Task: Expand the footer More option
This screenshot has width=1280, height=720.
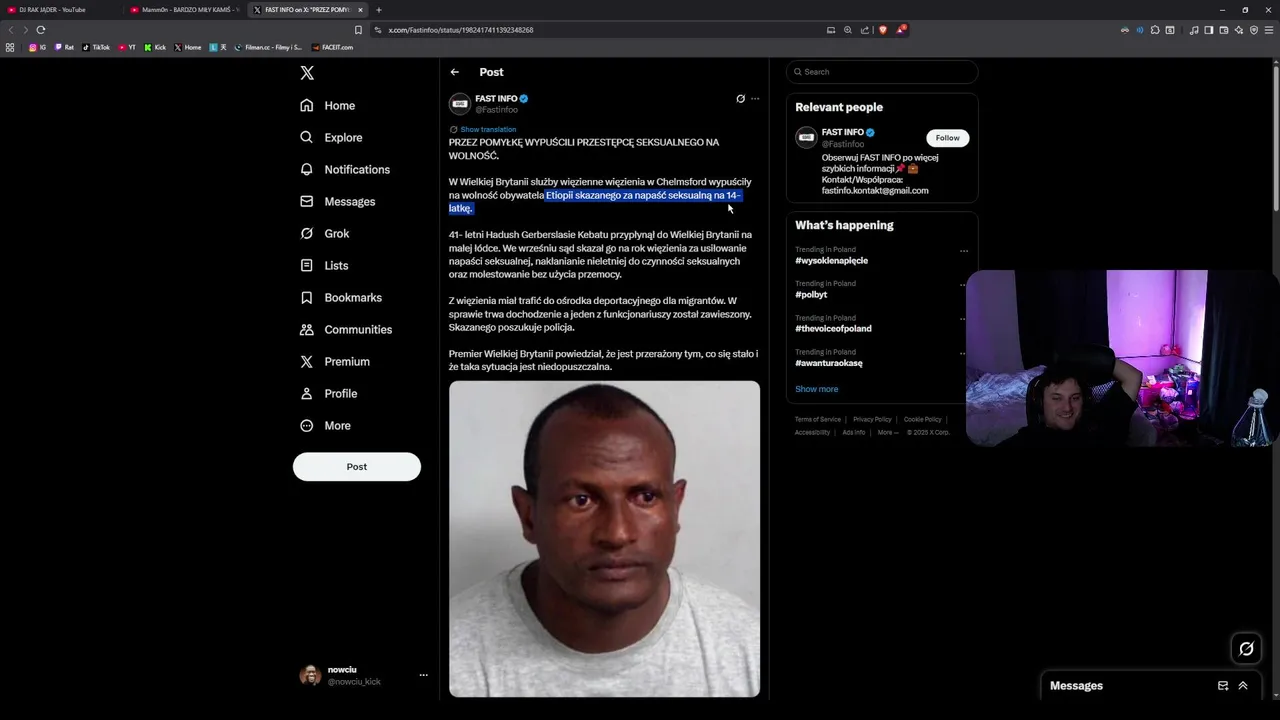Action: (x=886, y=432)
